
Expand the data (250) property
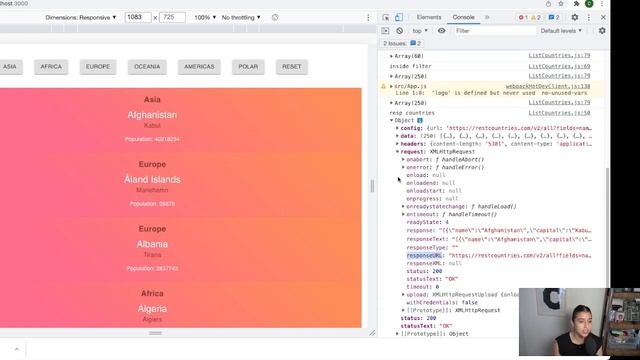398,136
